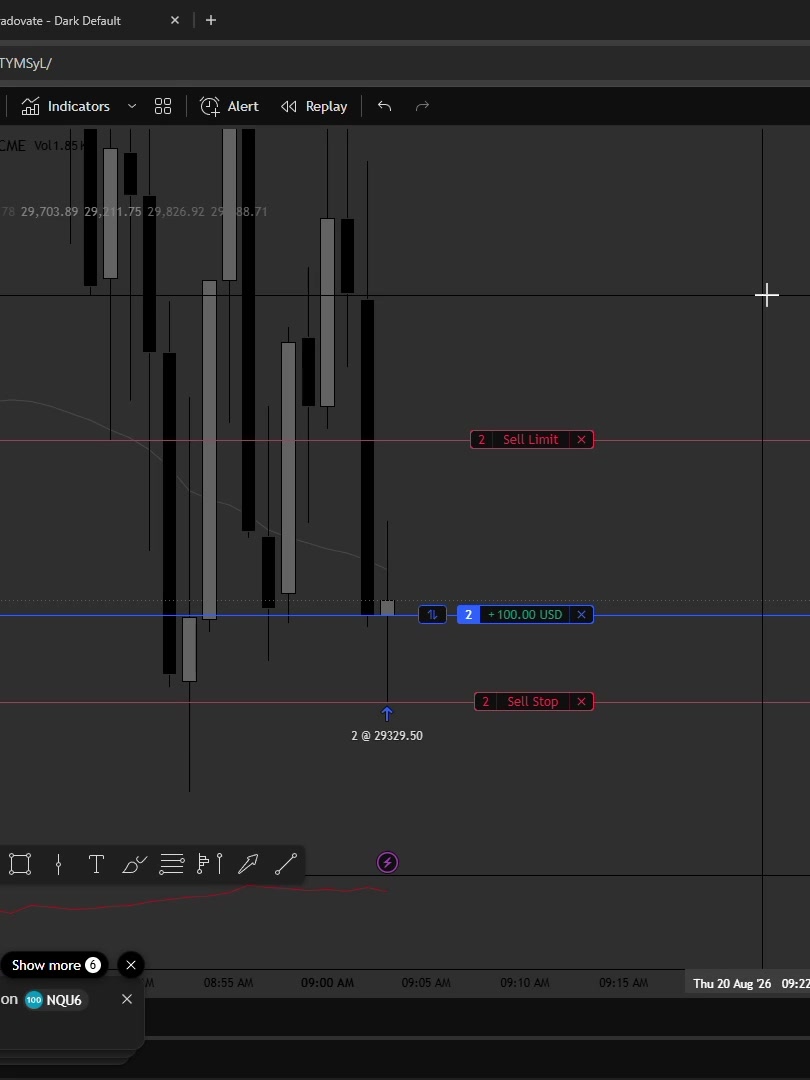
Task: Click the +100.00 USD position profit label
Action: click(x=525, y=614)
